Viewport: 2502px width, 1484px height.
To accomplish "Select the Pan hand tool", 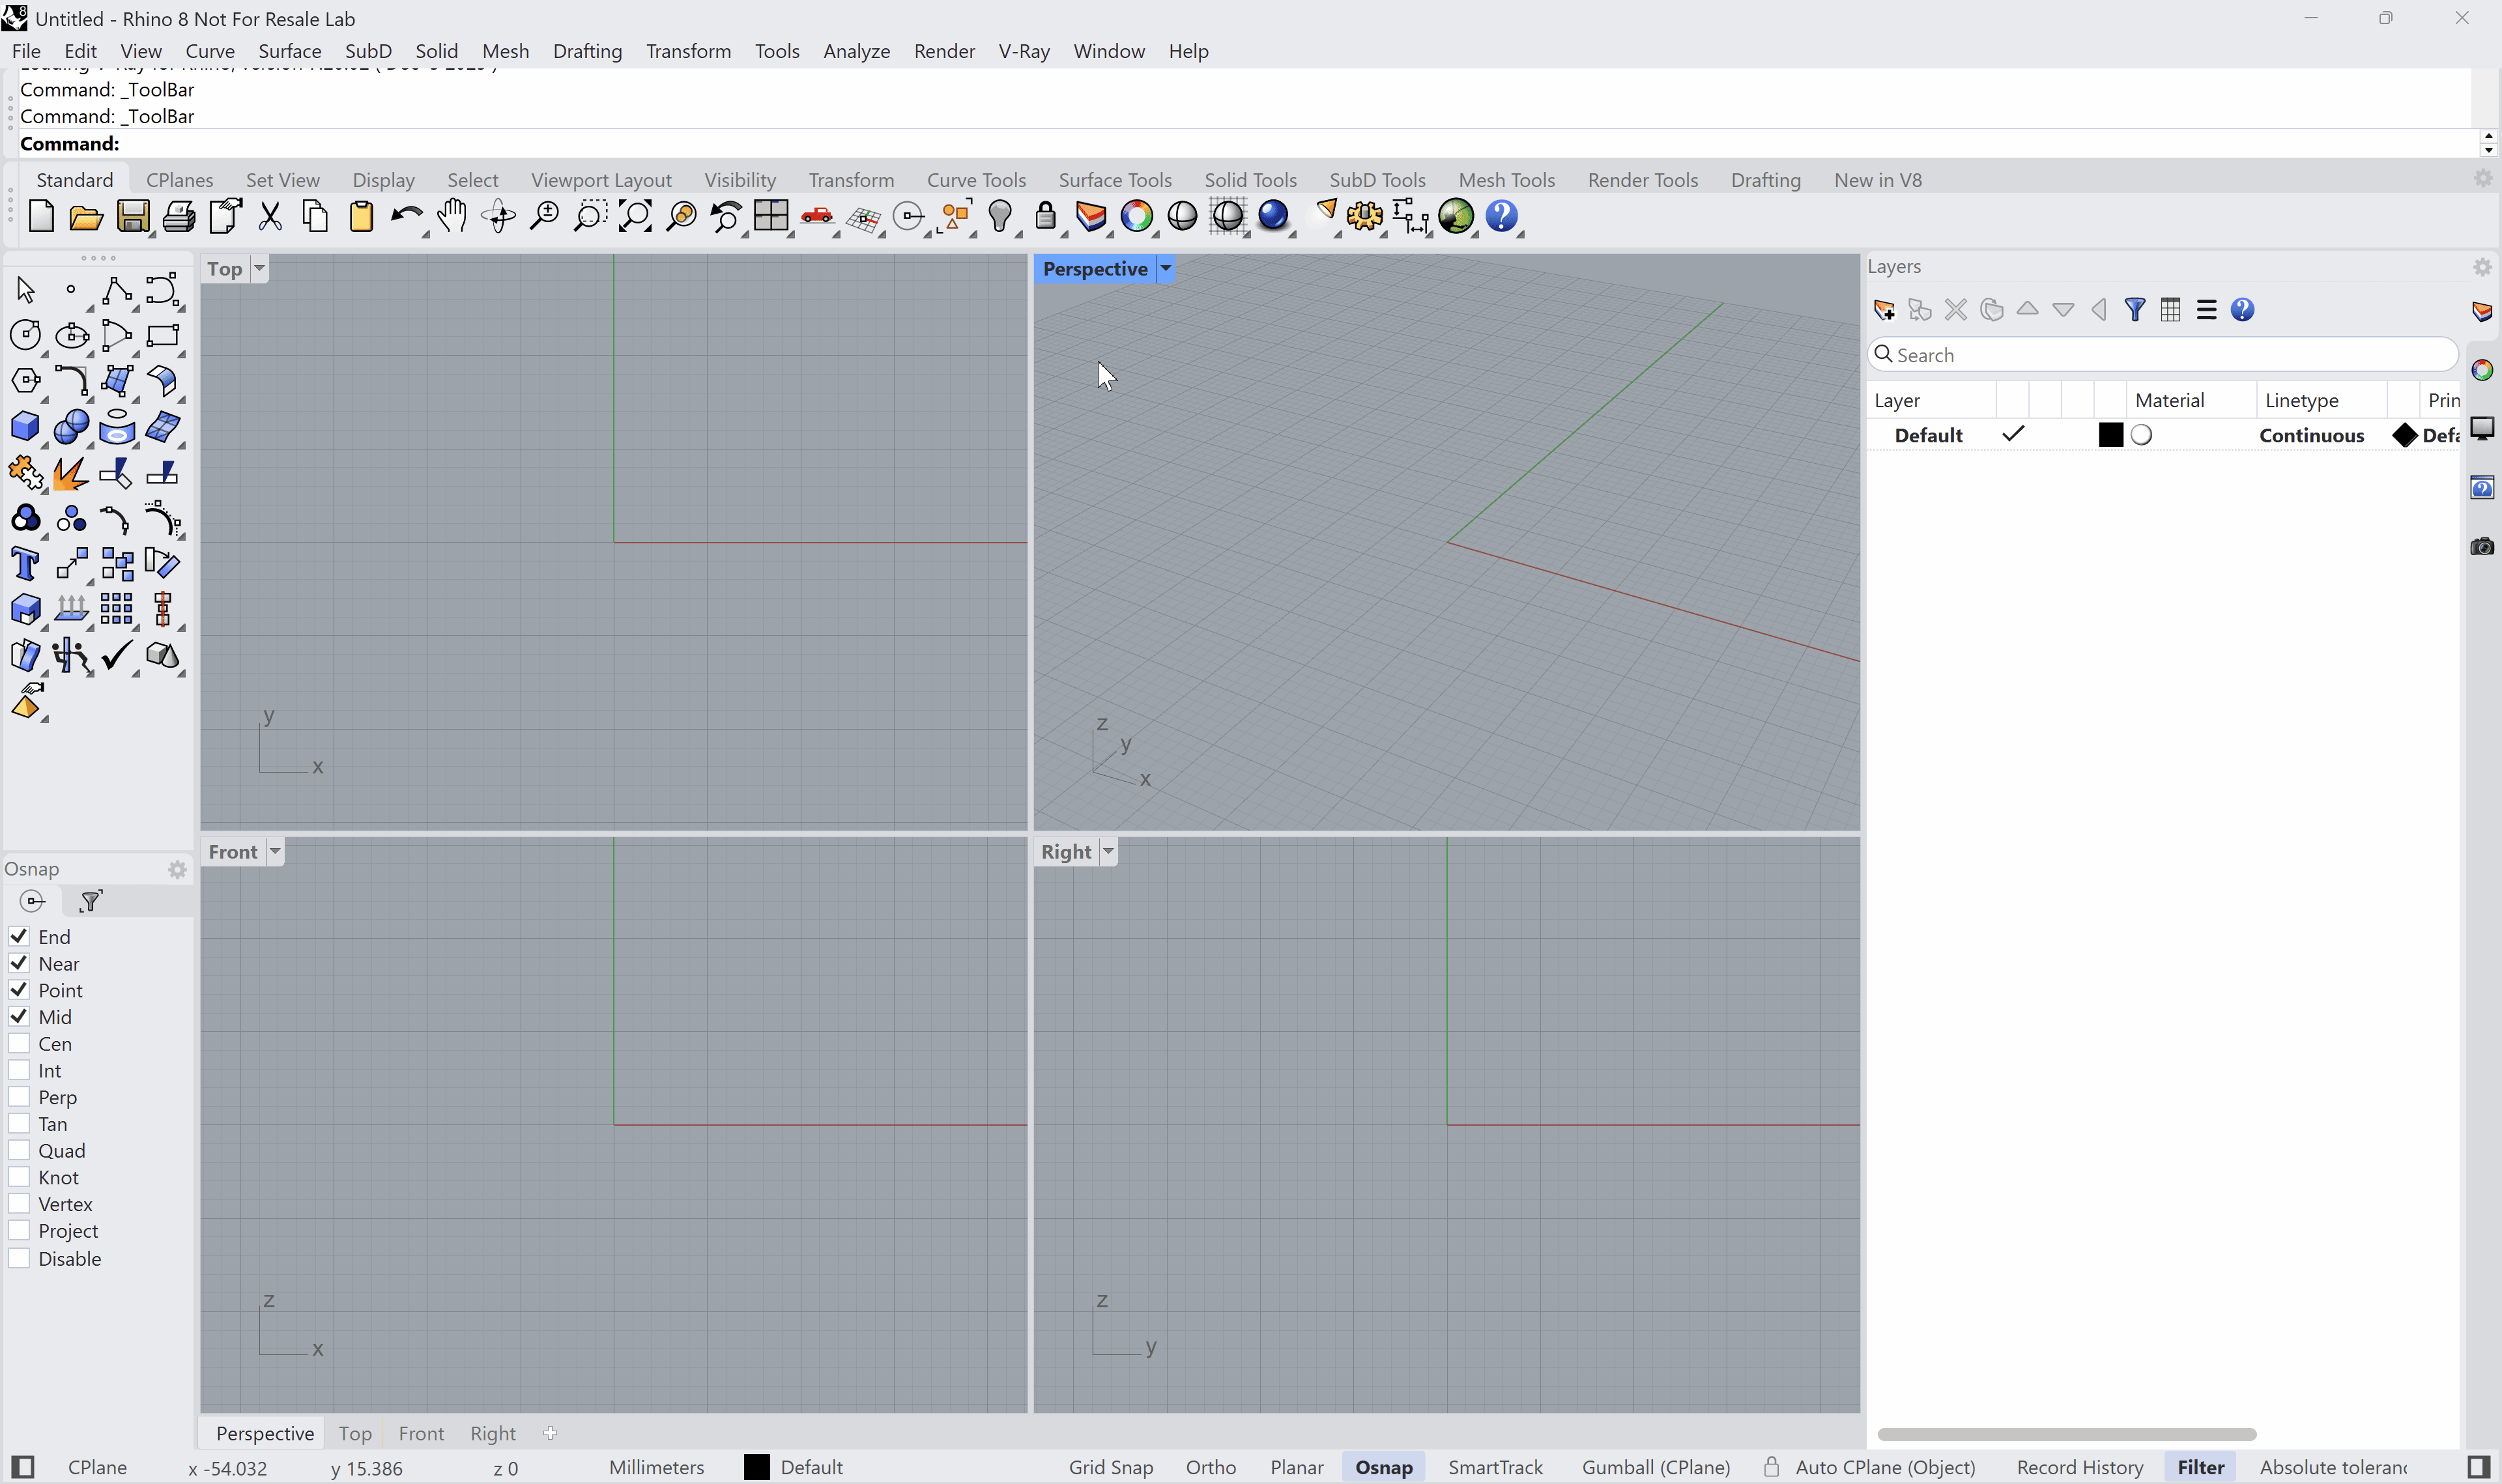I will (452, 216).
